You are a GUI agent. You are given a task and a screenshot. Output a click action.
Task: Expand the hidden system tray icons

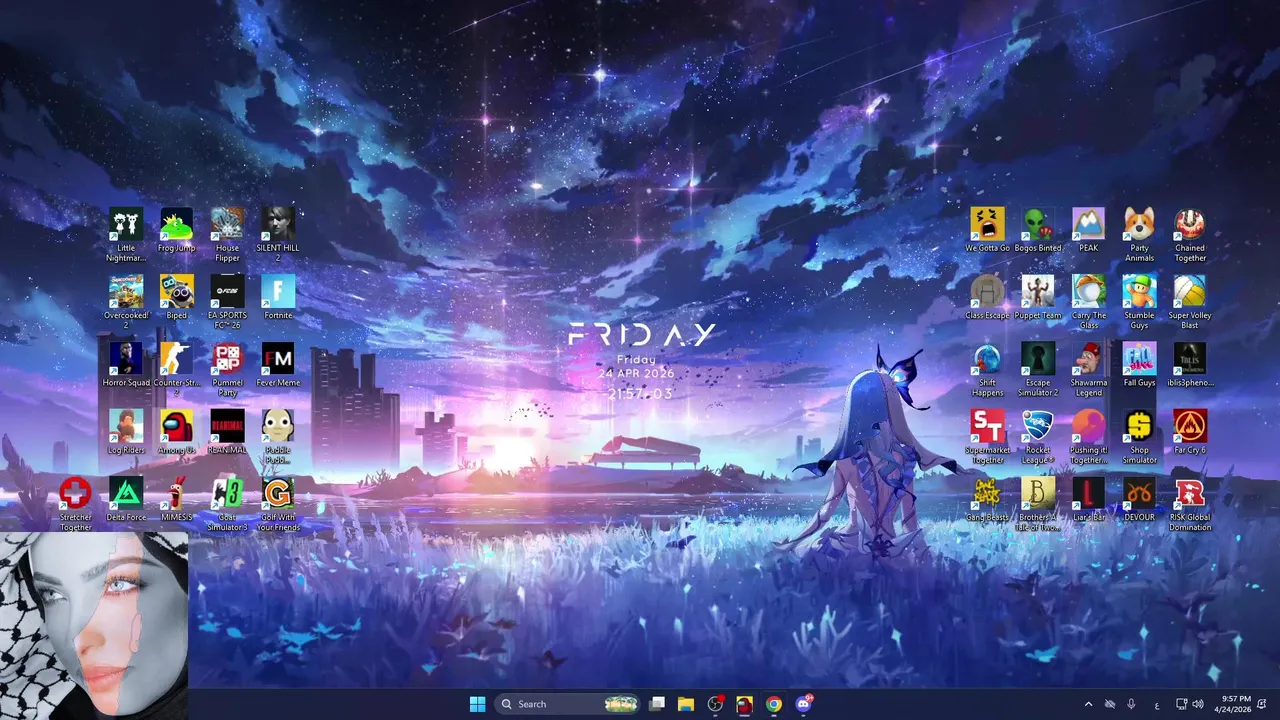tap(1088, 704)
